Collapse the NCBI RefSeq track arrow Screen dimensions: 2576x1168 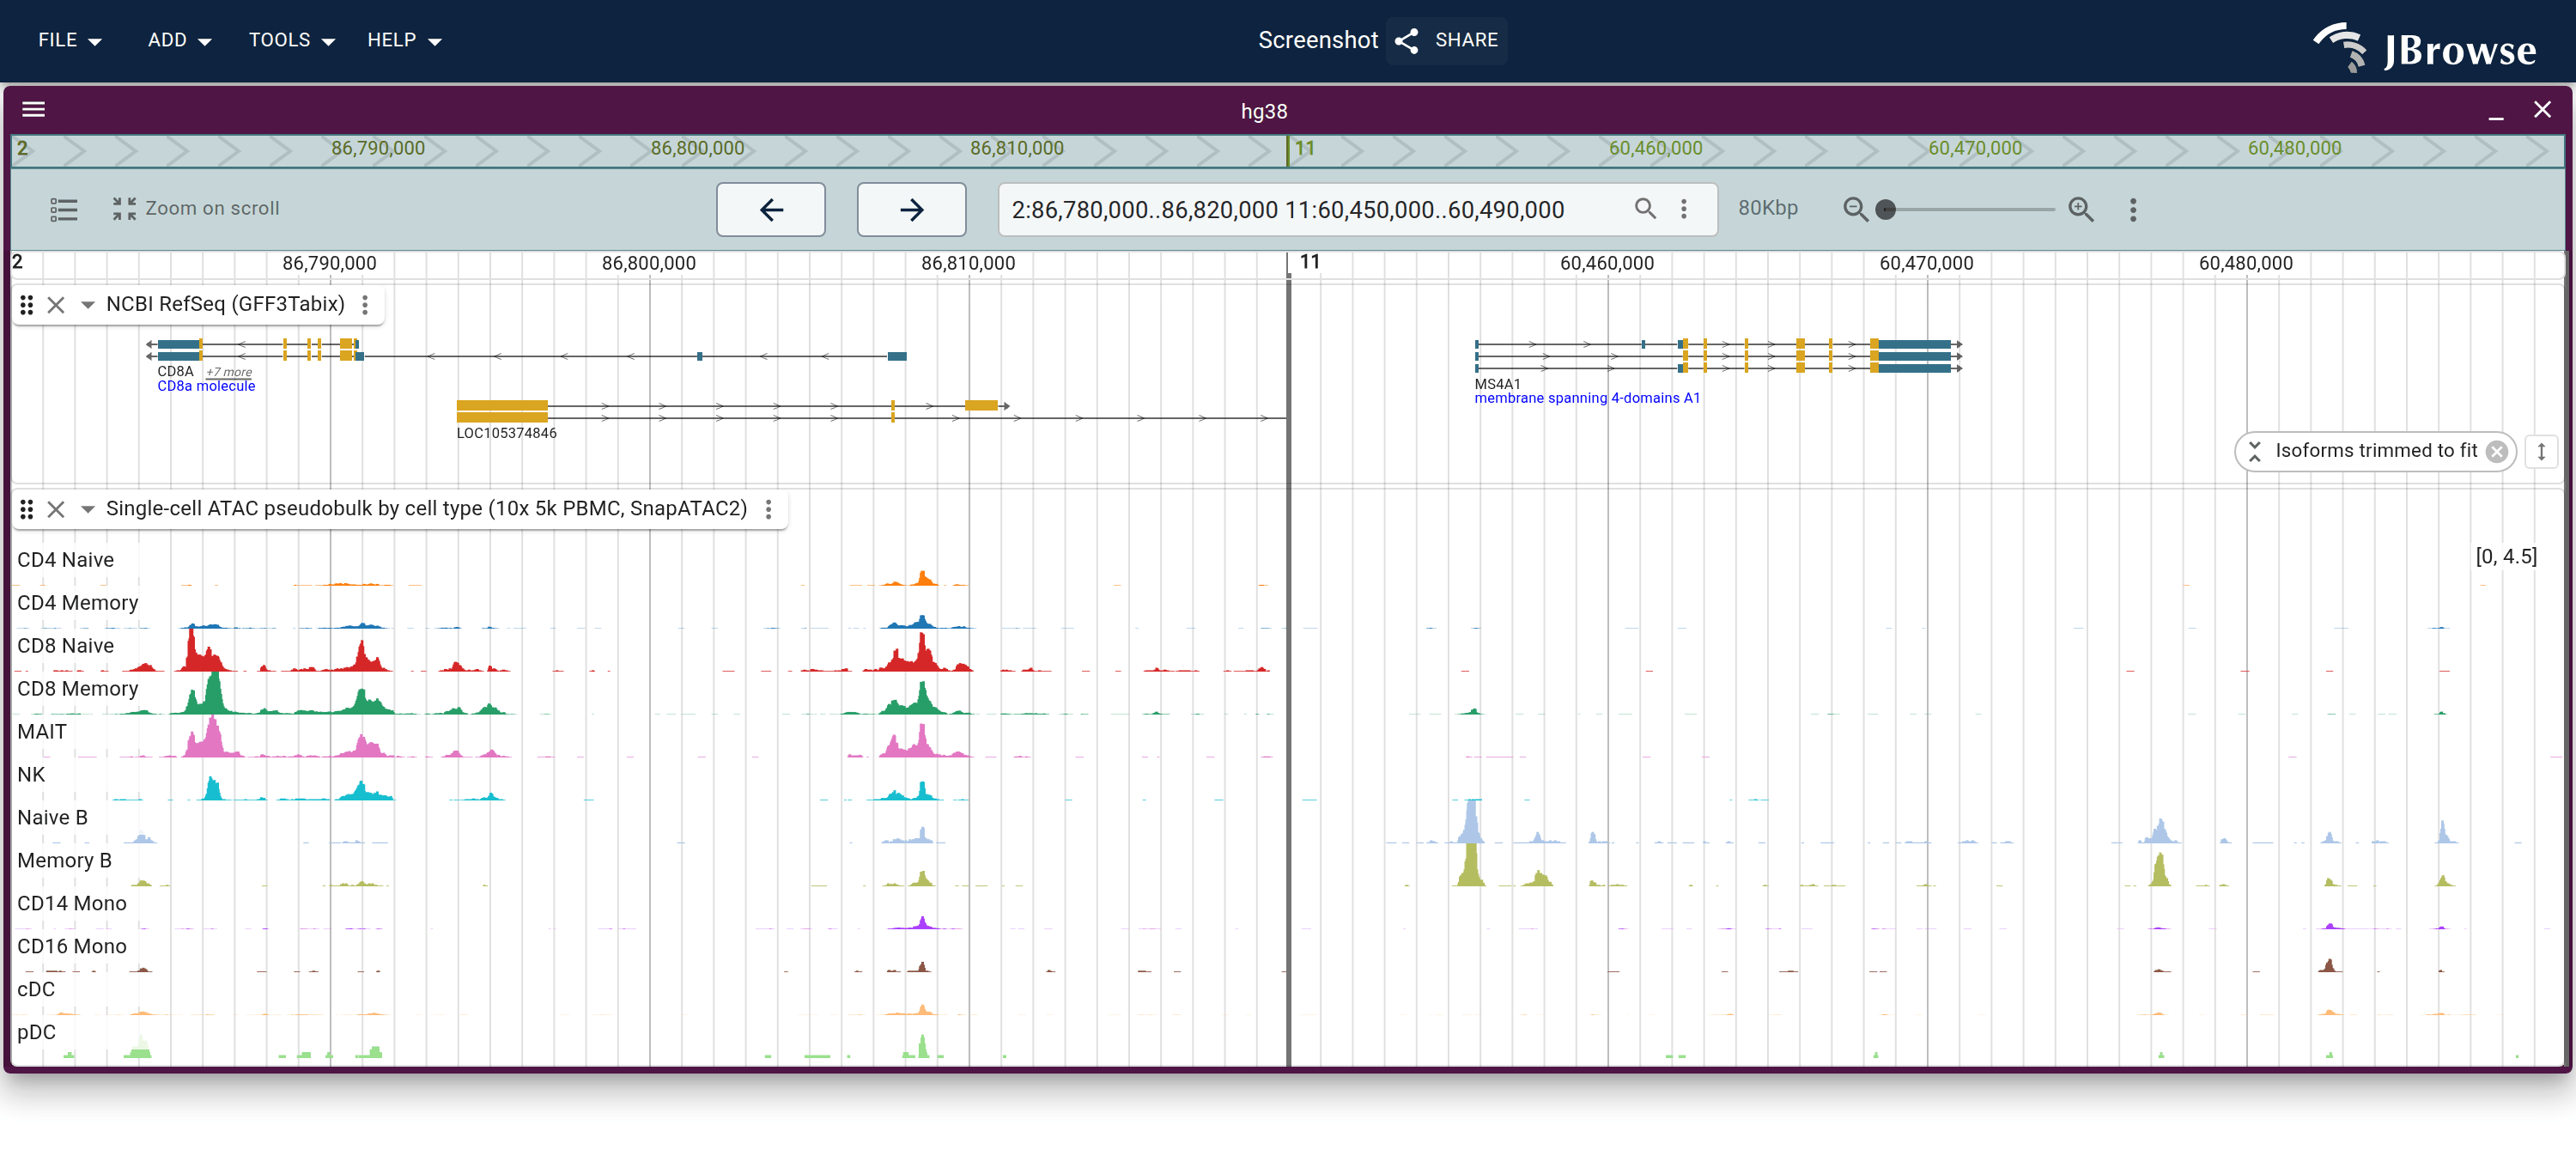[88, 305]
